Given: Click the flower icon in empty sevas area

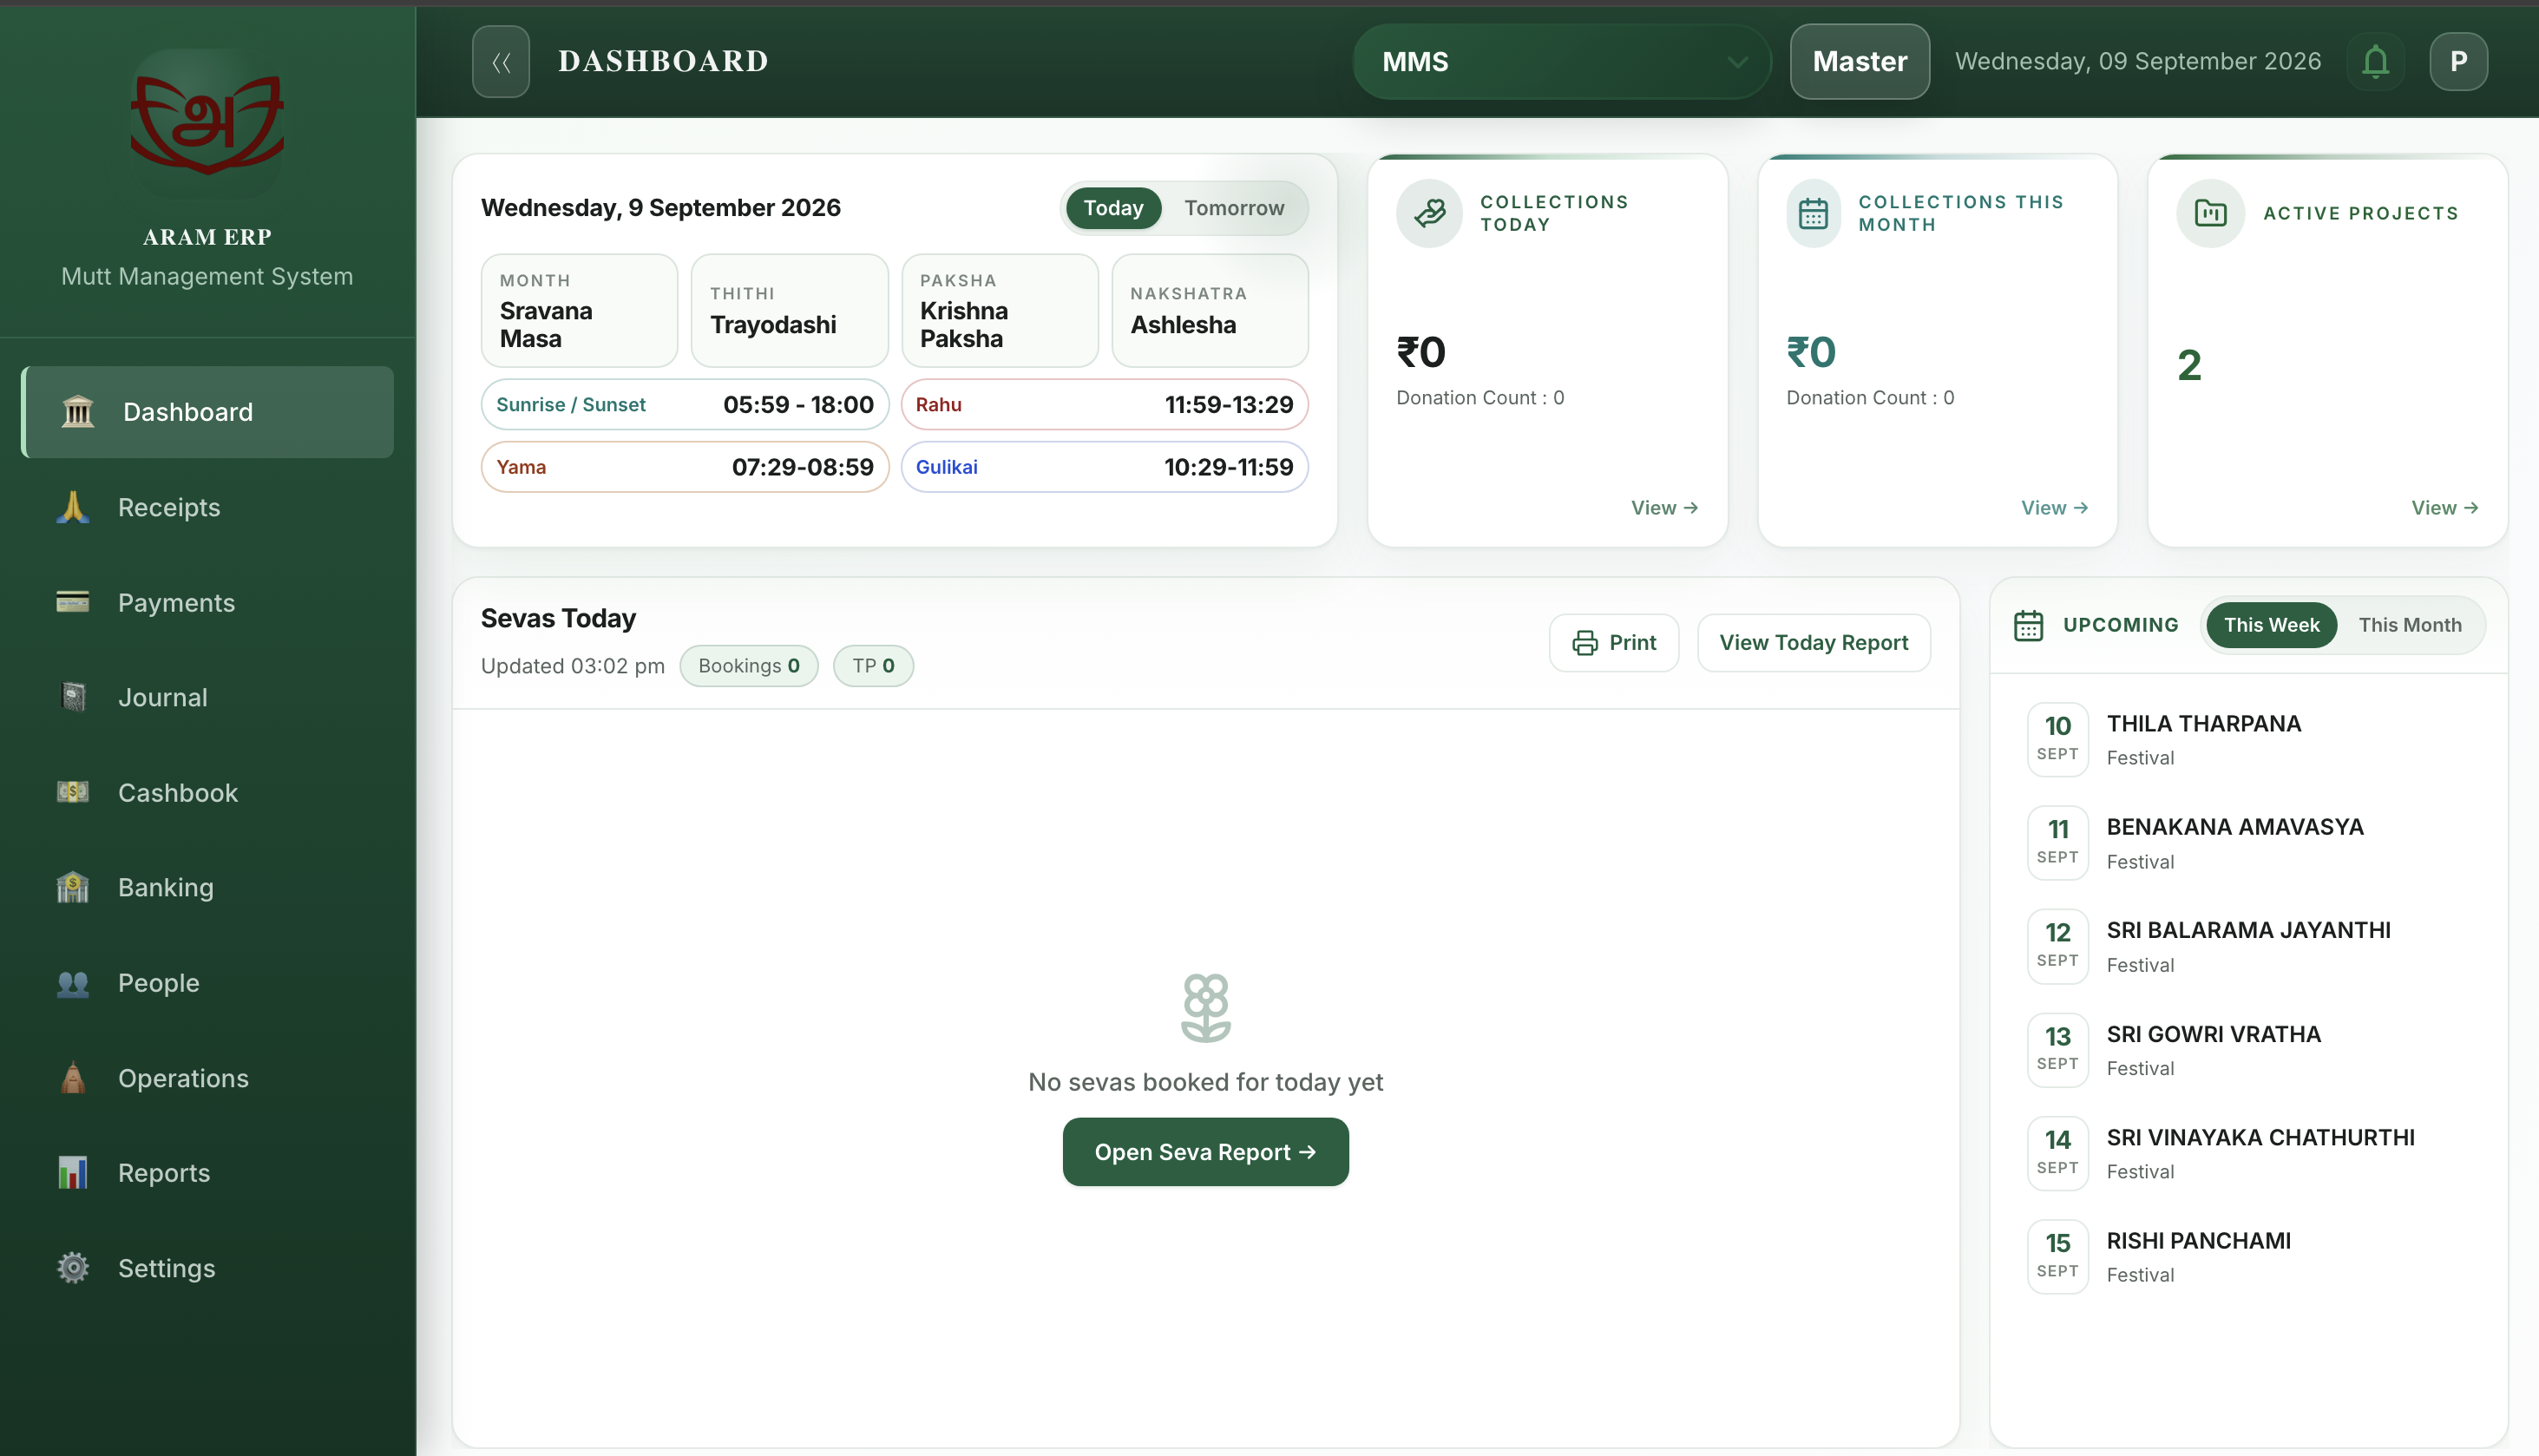Looking at the screenshot, I should click(x=1205, y=1007).
